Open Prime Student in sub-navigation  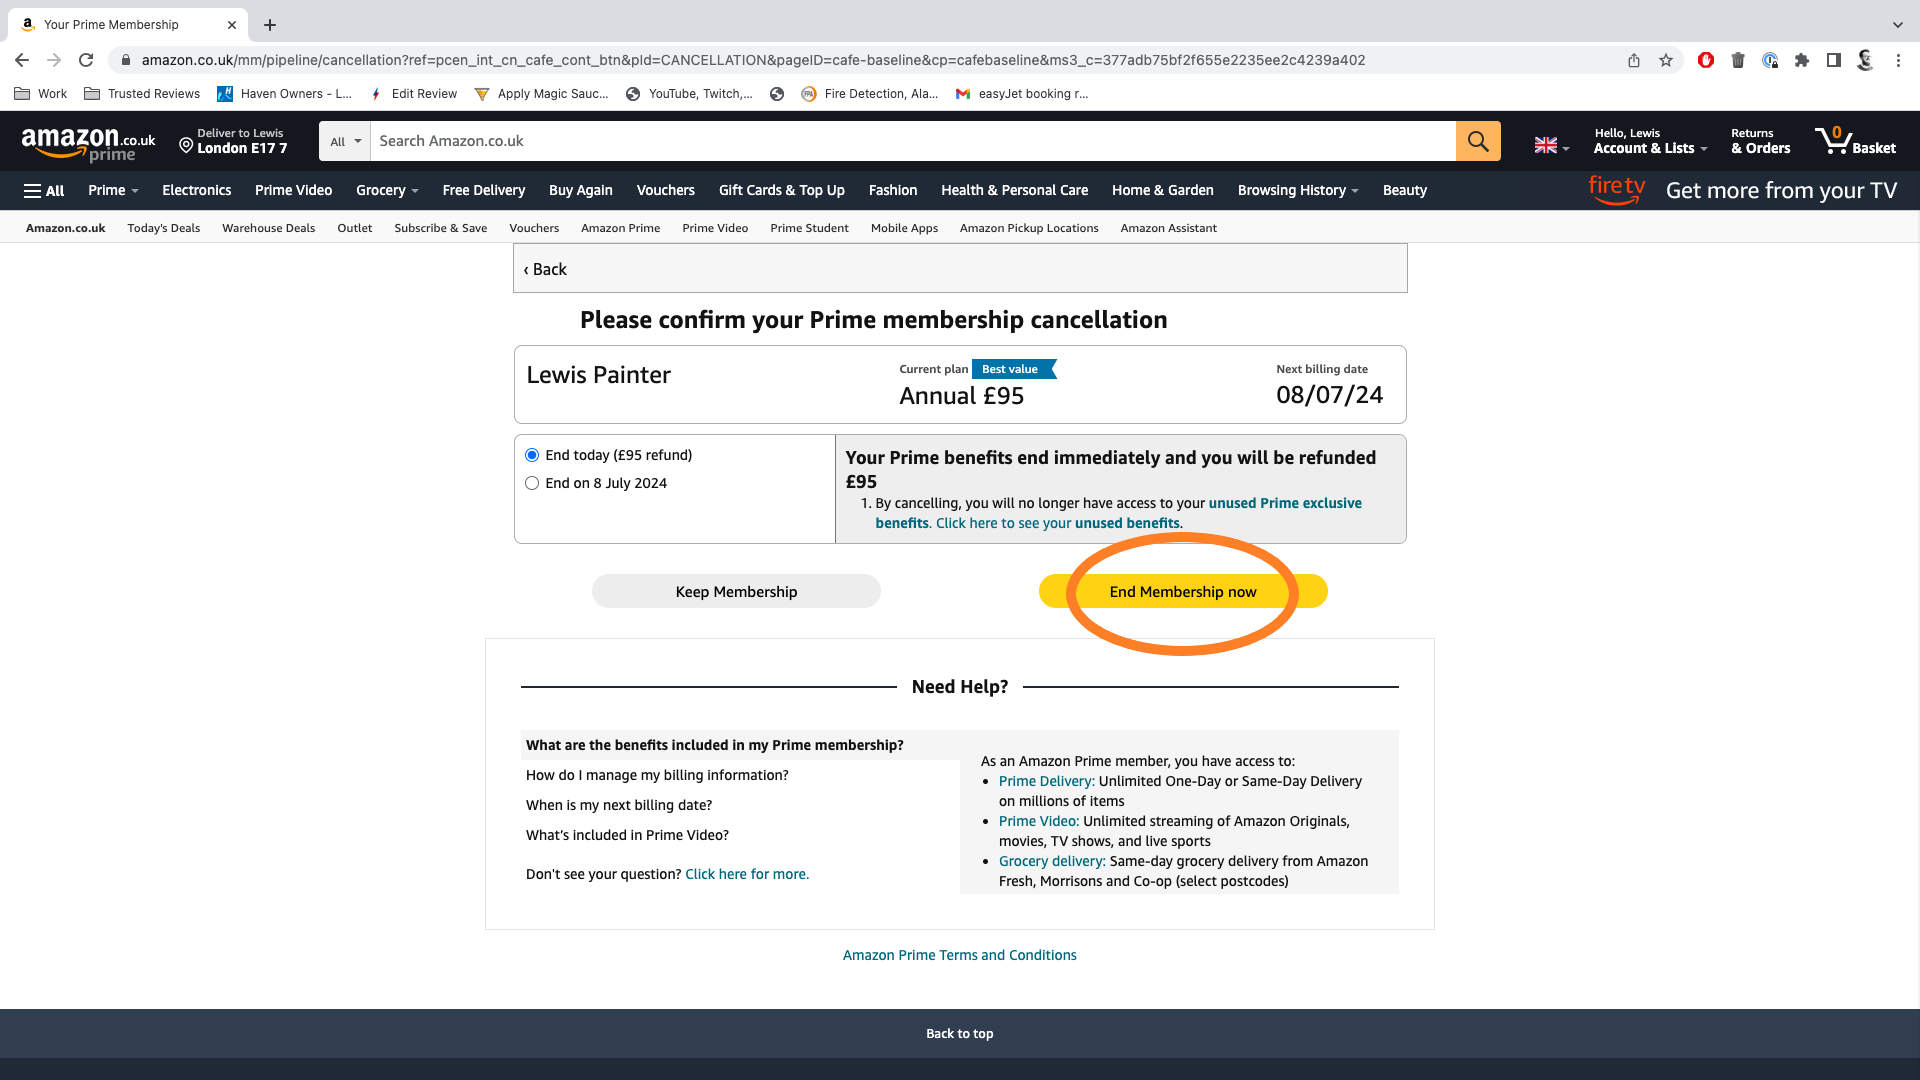809,228
